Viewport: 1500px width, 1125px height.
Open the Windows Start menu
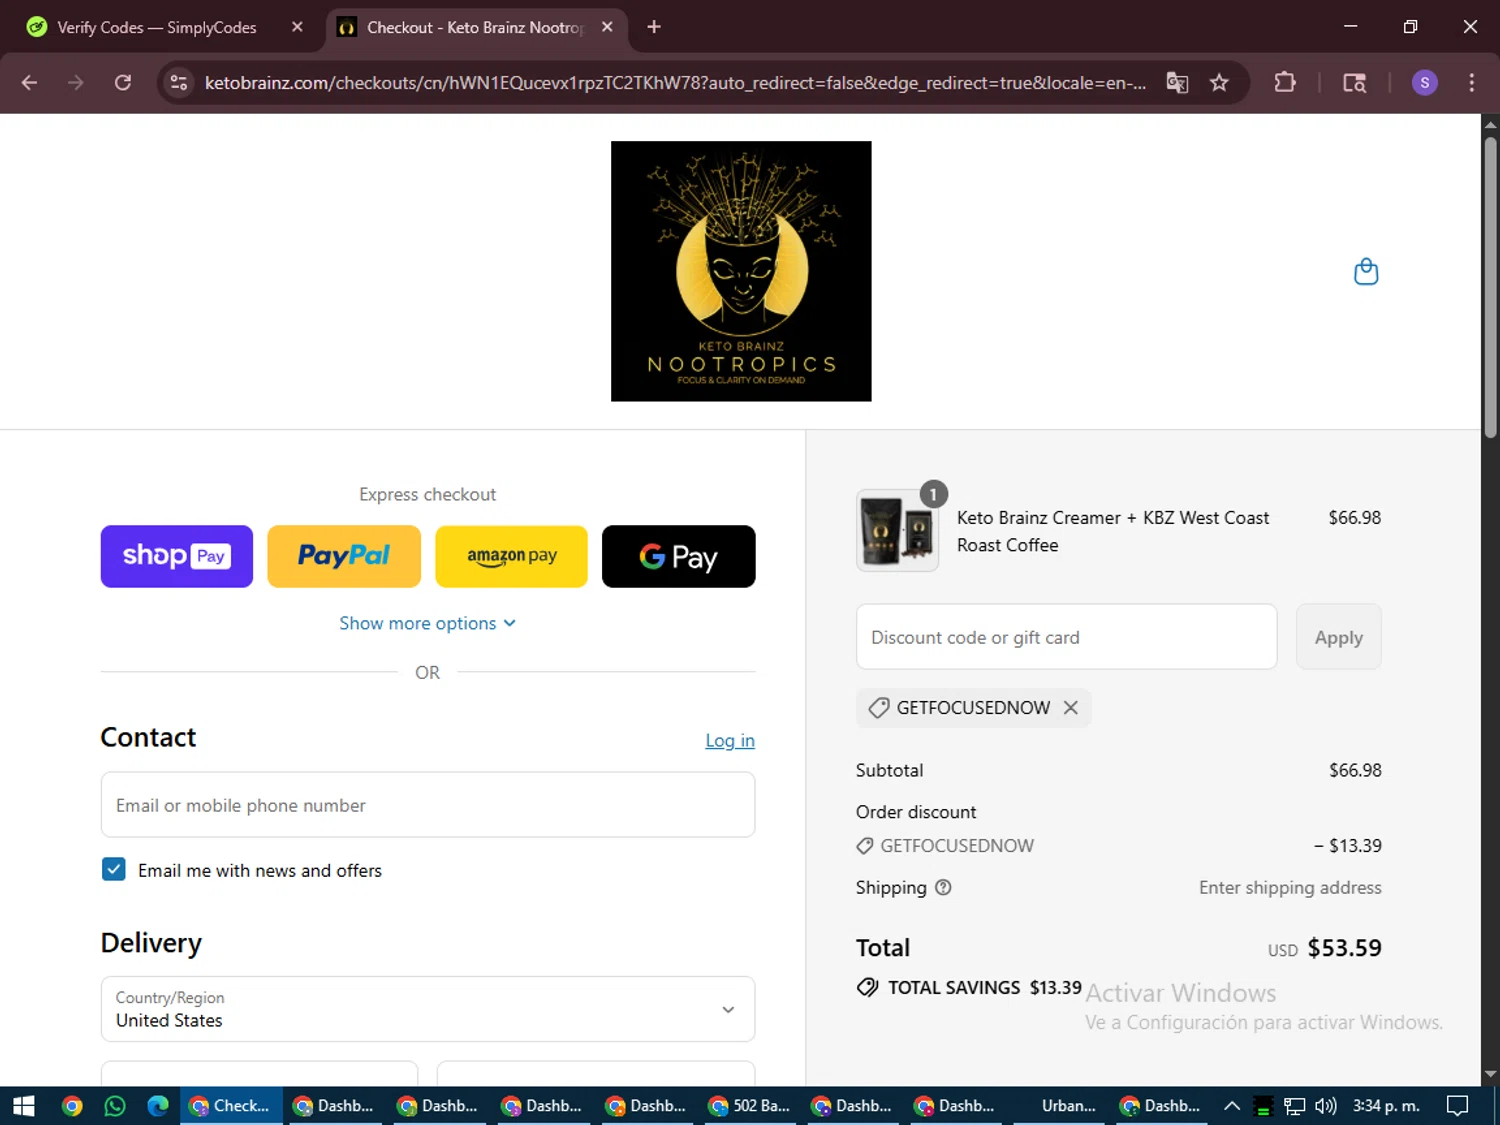(x=23, y=1106)
